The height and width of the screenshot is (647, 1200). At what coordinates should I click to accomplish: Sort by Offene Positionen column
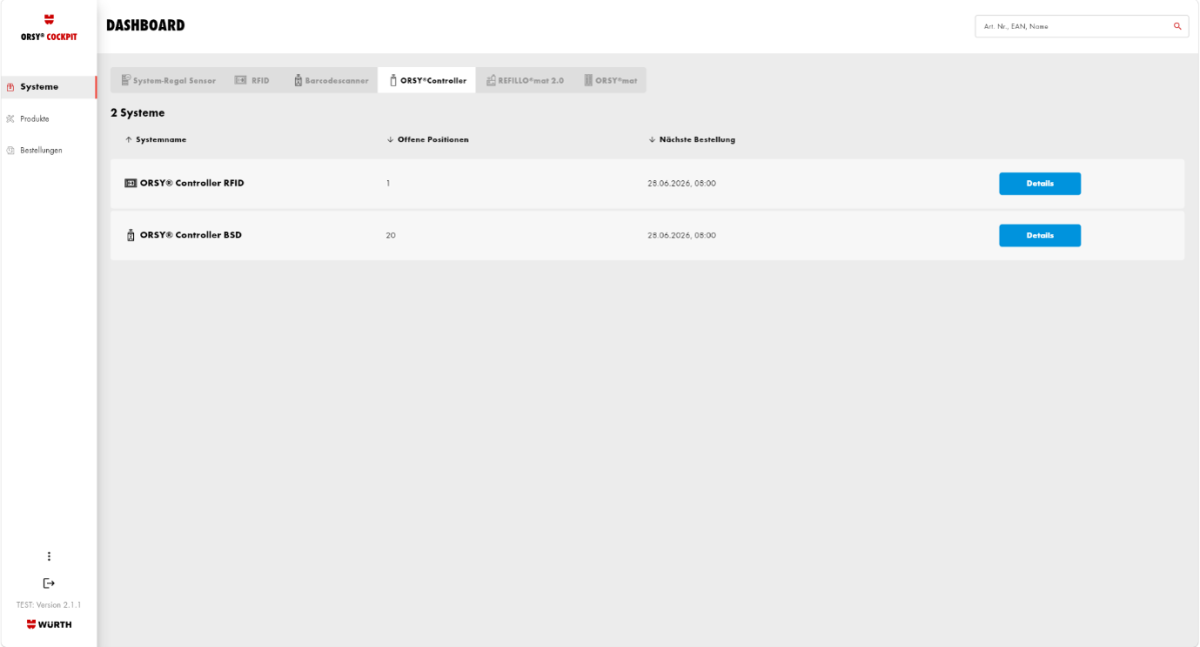pyautogui.click(x=427, y=139)
